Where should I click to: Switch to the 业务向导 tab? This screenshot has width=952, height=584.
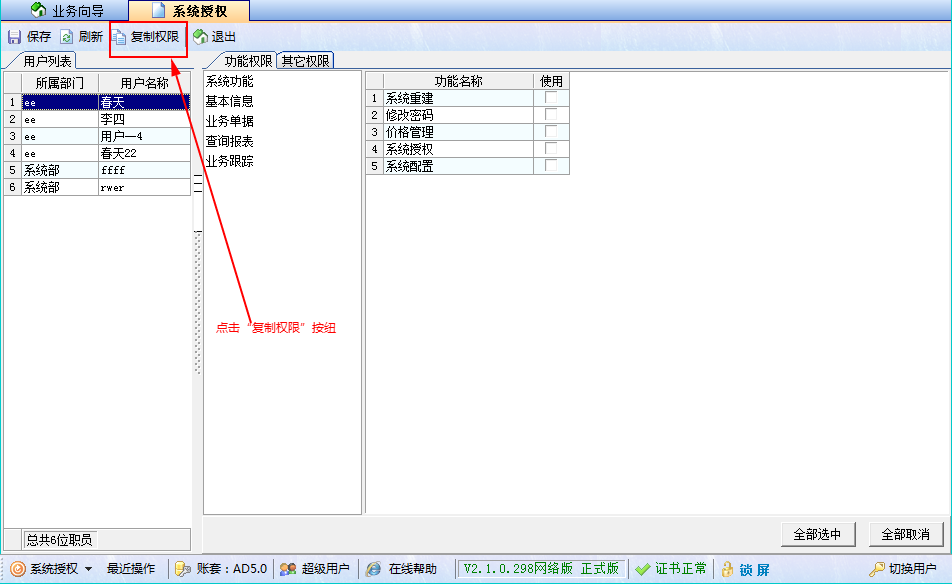click(65, 12)
